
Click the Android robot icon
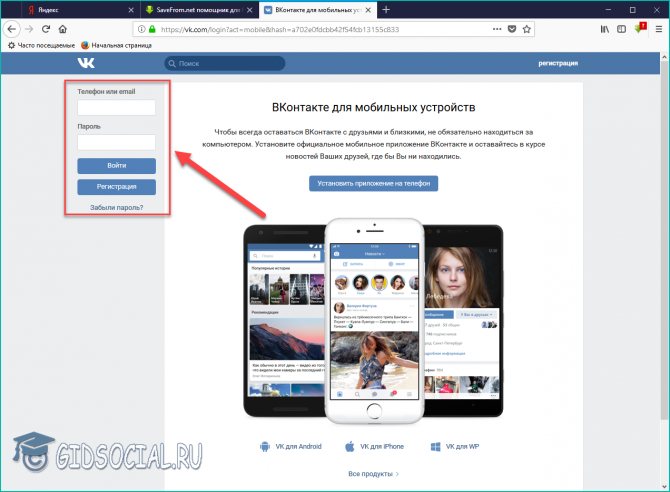pos(265,447)
